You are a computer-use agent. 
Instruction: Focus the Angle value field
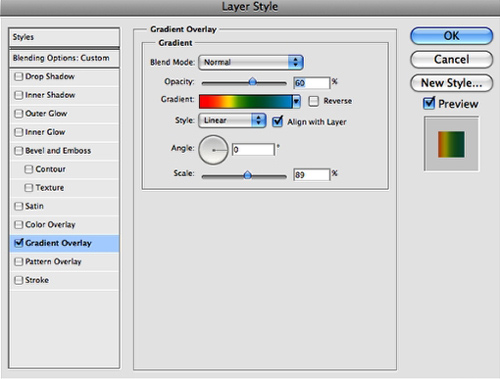point(253,149)
